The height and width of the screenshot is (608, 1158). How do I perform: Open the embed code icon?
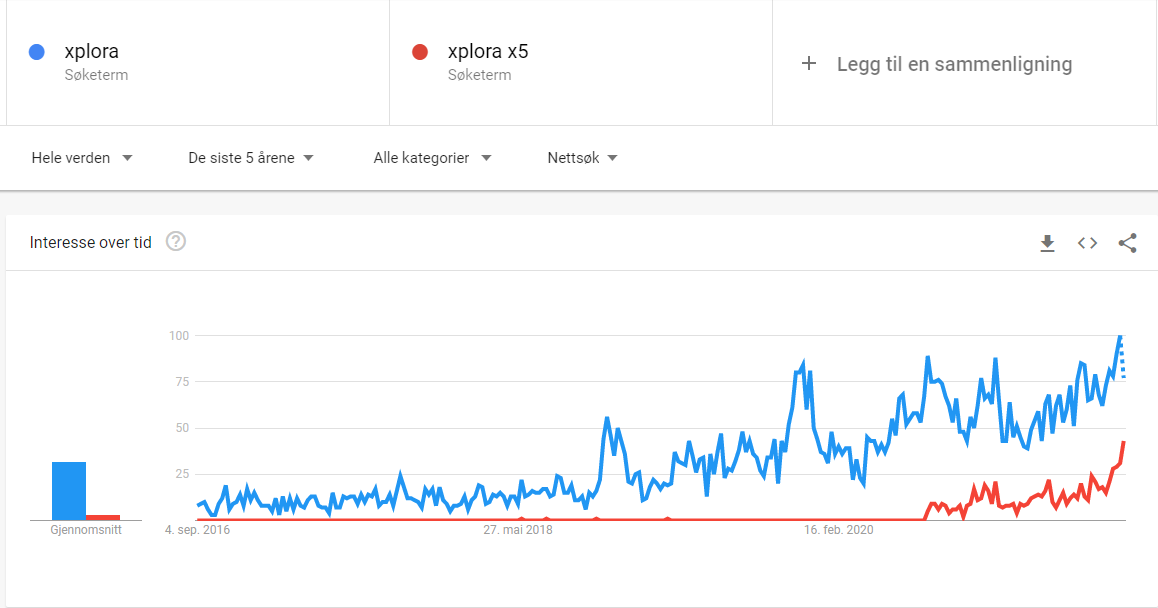tap(1087, 243)
